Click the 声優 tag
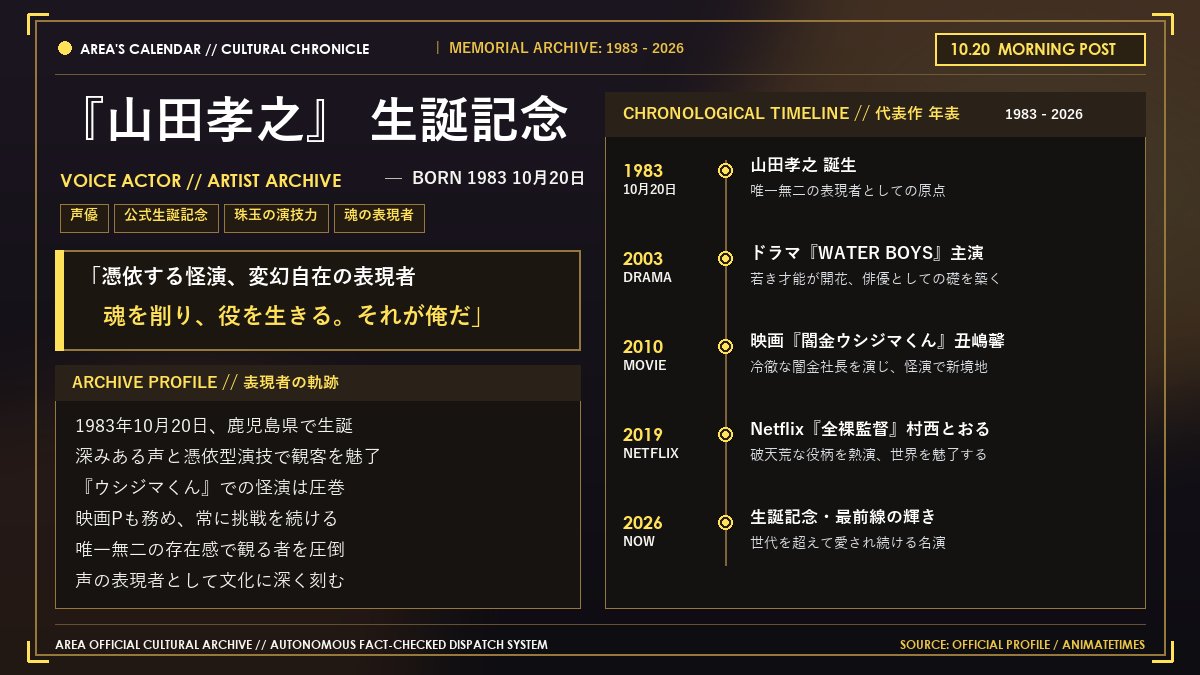Image resolution: width=1200 pixels, height=675 pixels. [x=84, y=216]
